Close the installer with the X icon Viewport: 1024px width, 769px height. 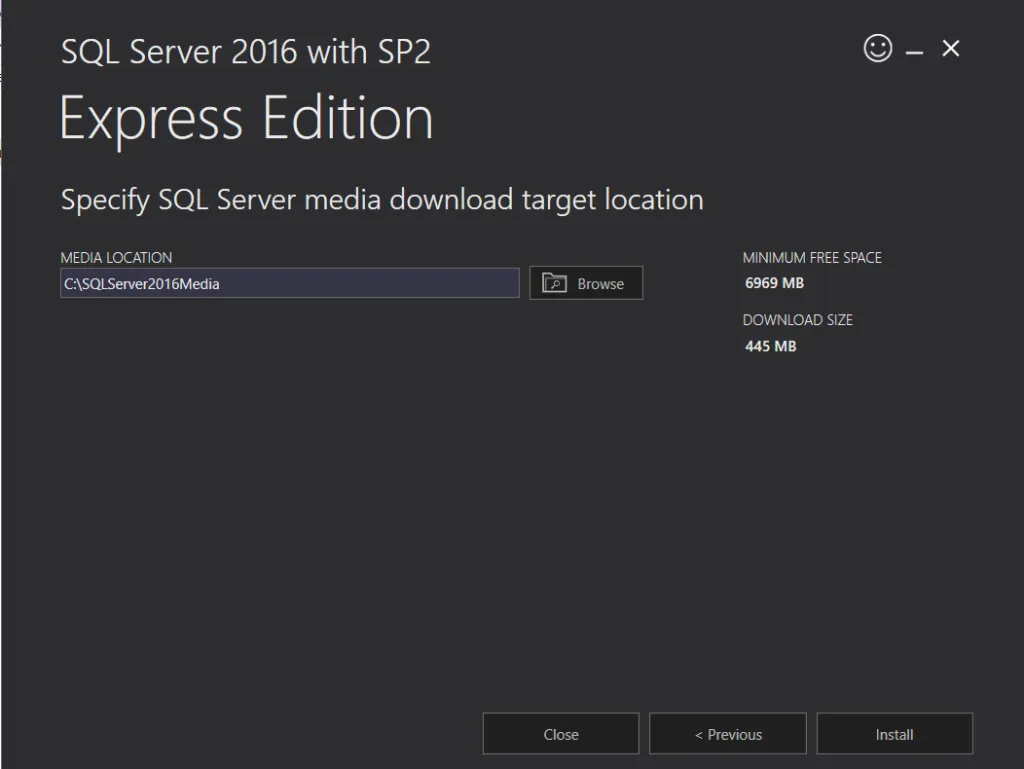pos(950,48)
